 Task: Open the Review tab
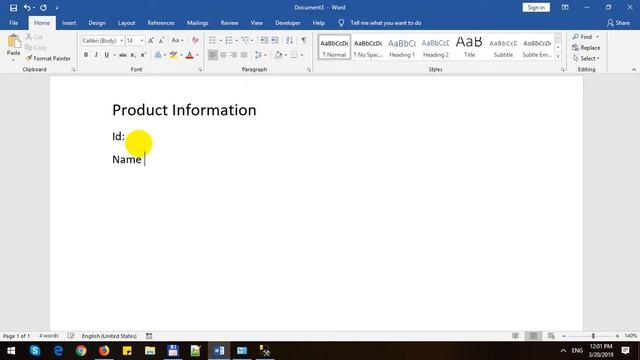click(229, 23)
